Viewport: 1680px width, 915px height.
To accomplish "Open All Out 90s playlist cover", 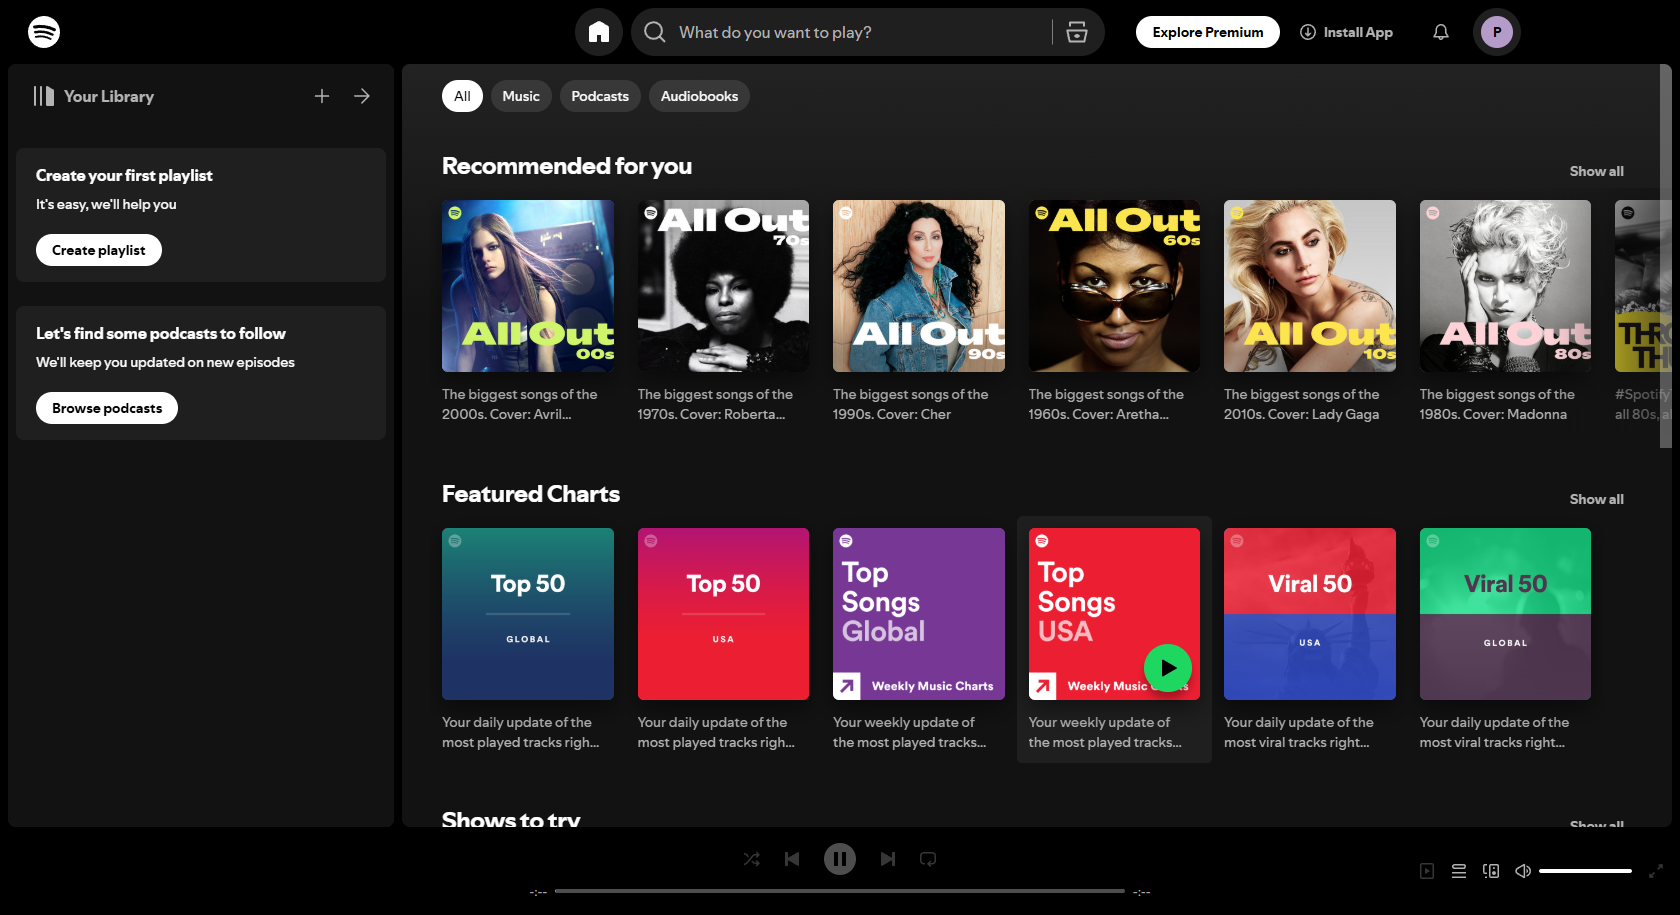I will pos(919,286).
